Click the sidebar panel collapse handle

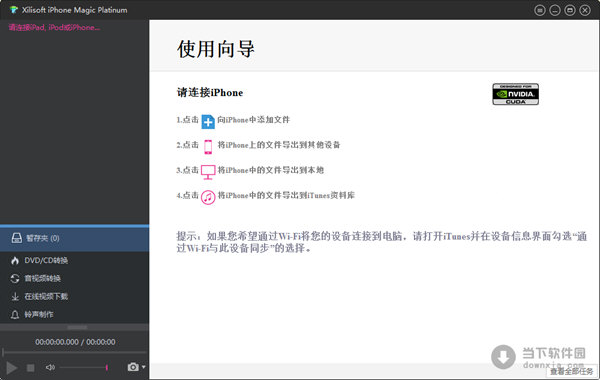coord(77,328)
